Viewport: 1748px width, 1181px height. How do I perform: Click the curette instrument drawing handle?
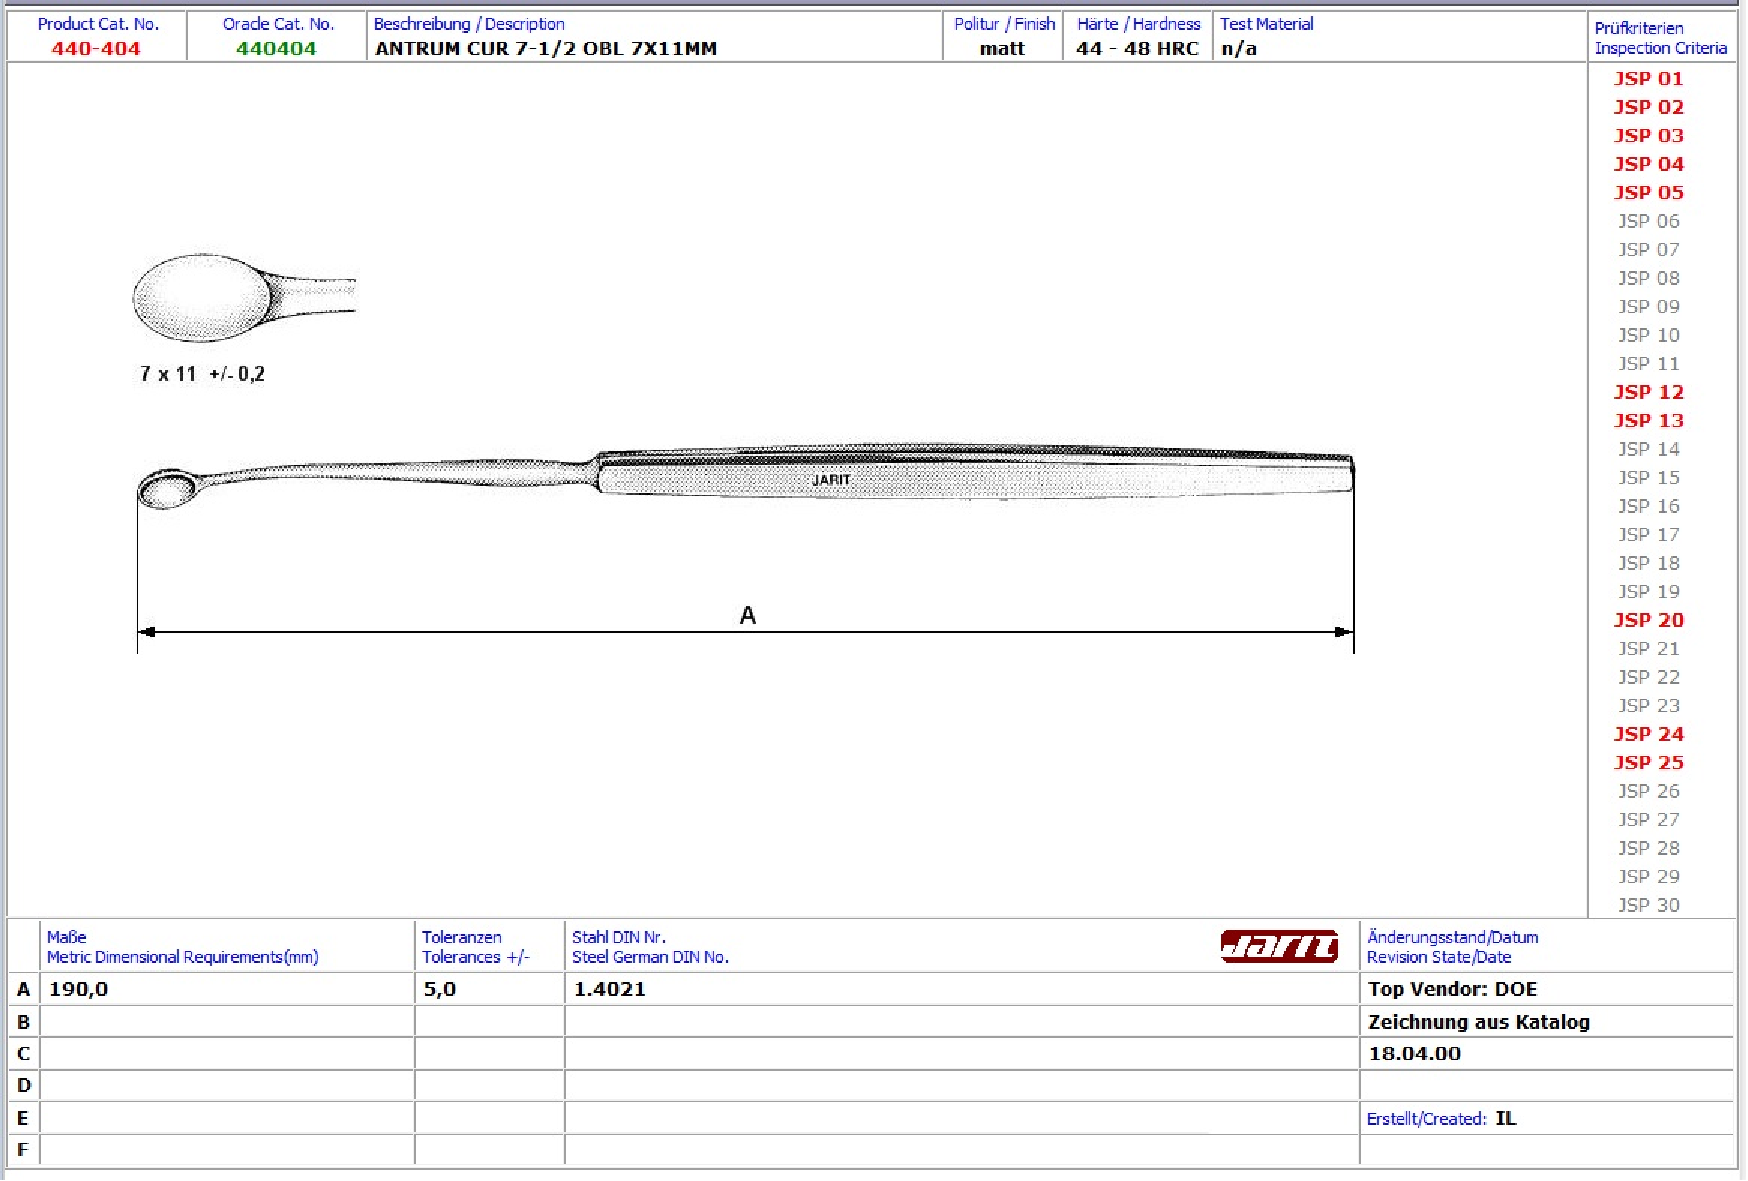(x=974, y=474)
